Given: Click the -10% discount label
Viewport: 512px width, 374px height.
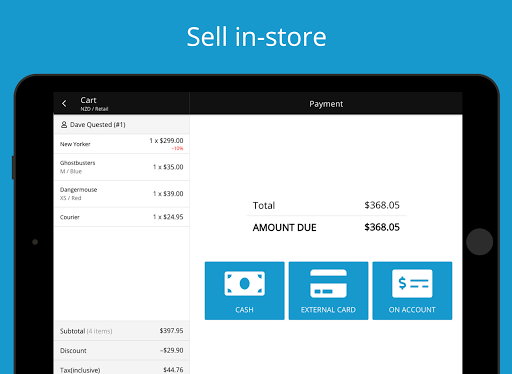Looking at the screenshot, I should [x=177, y=148].
